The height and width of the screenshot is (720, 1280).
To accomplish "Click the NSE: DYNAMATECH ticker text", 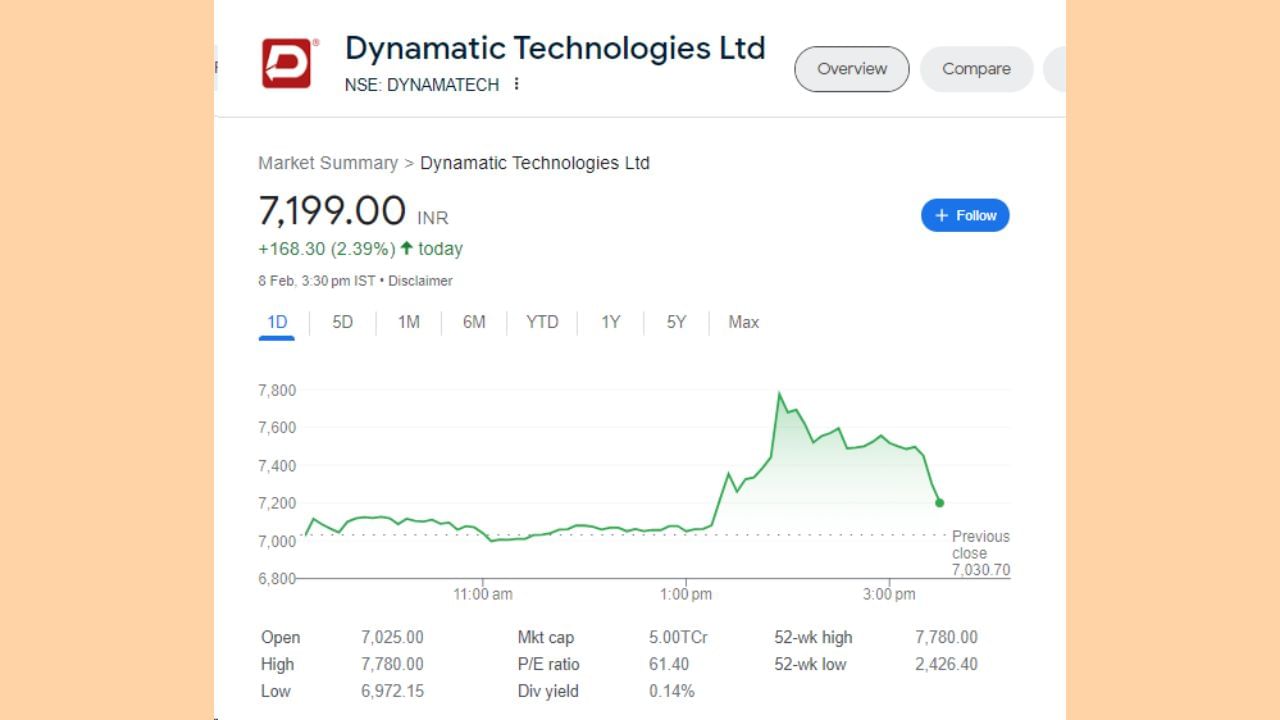I will click(422, 85).
